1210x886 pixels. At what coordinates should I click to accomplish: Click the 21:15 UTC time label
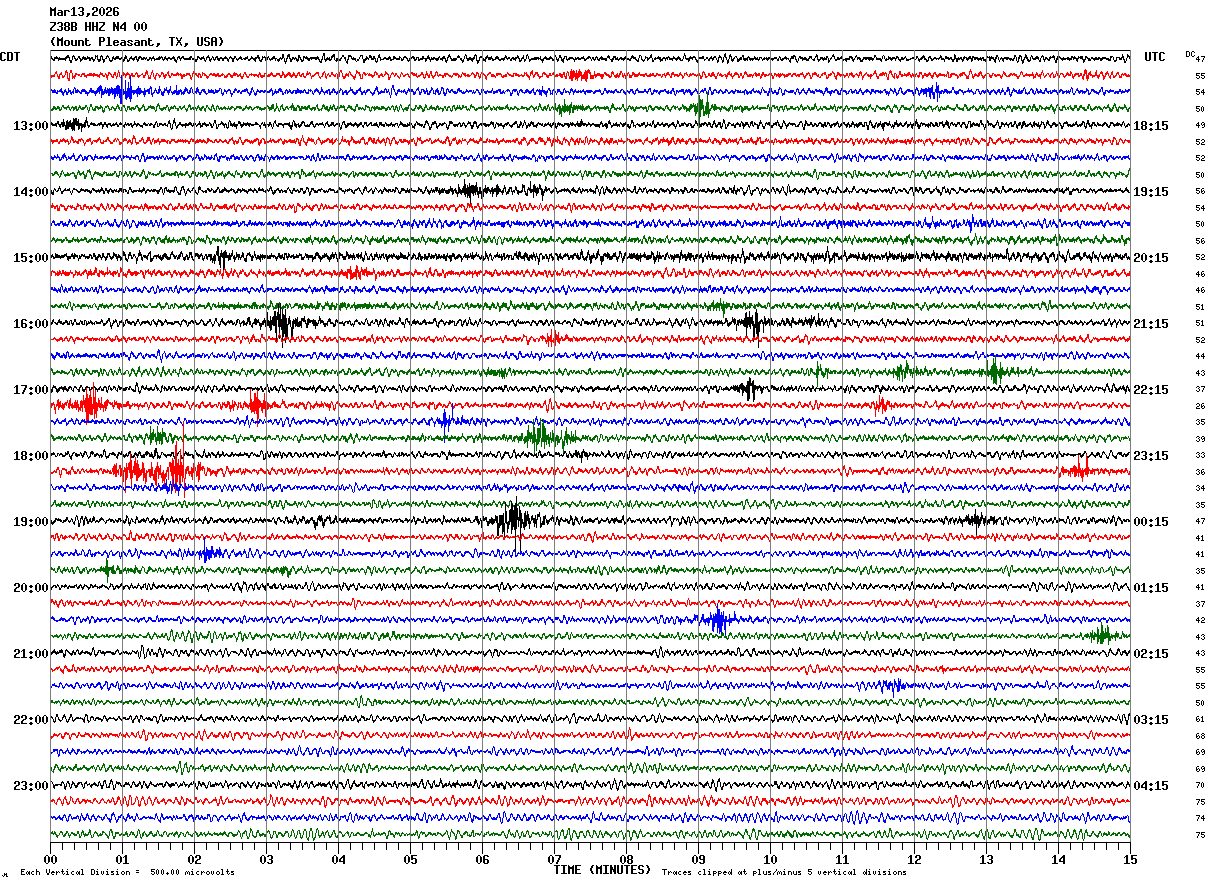[1151, 324]
